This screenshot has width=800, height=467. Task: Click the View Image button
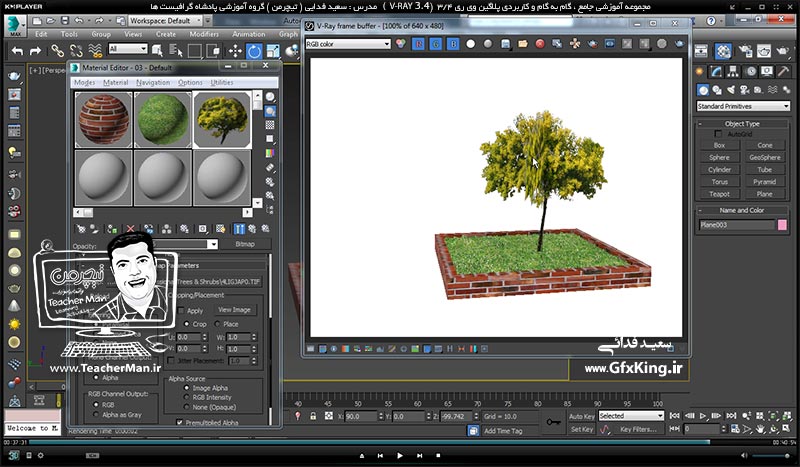pos(234,309)
